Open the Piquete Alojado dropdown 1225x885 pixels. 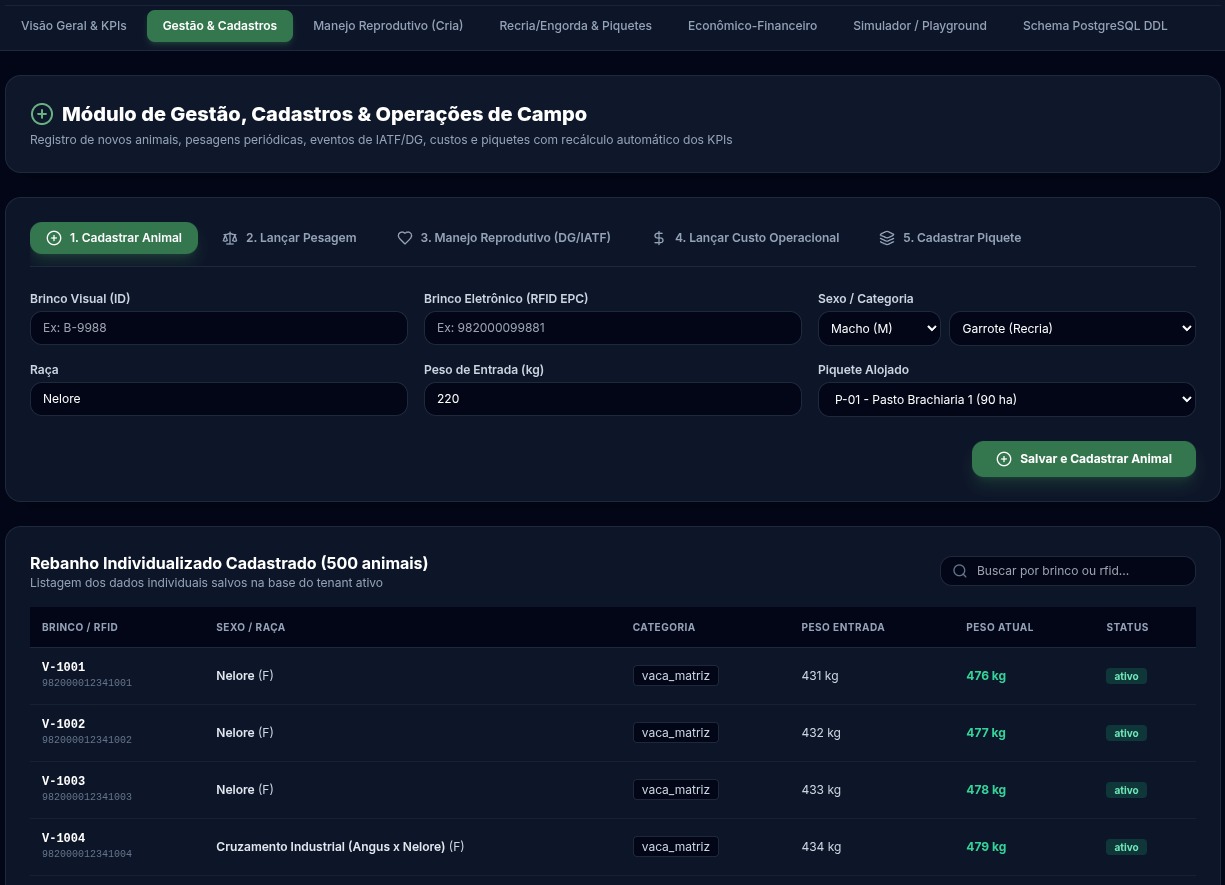coord(1007,399)
